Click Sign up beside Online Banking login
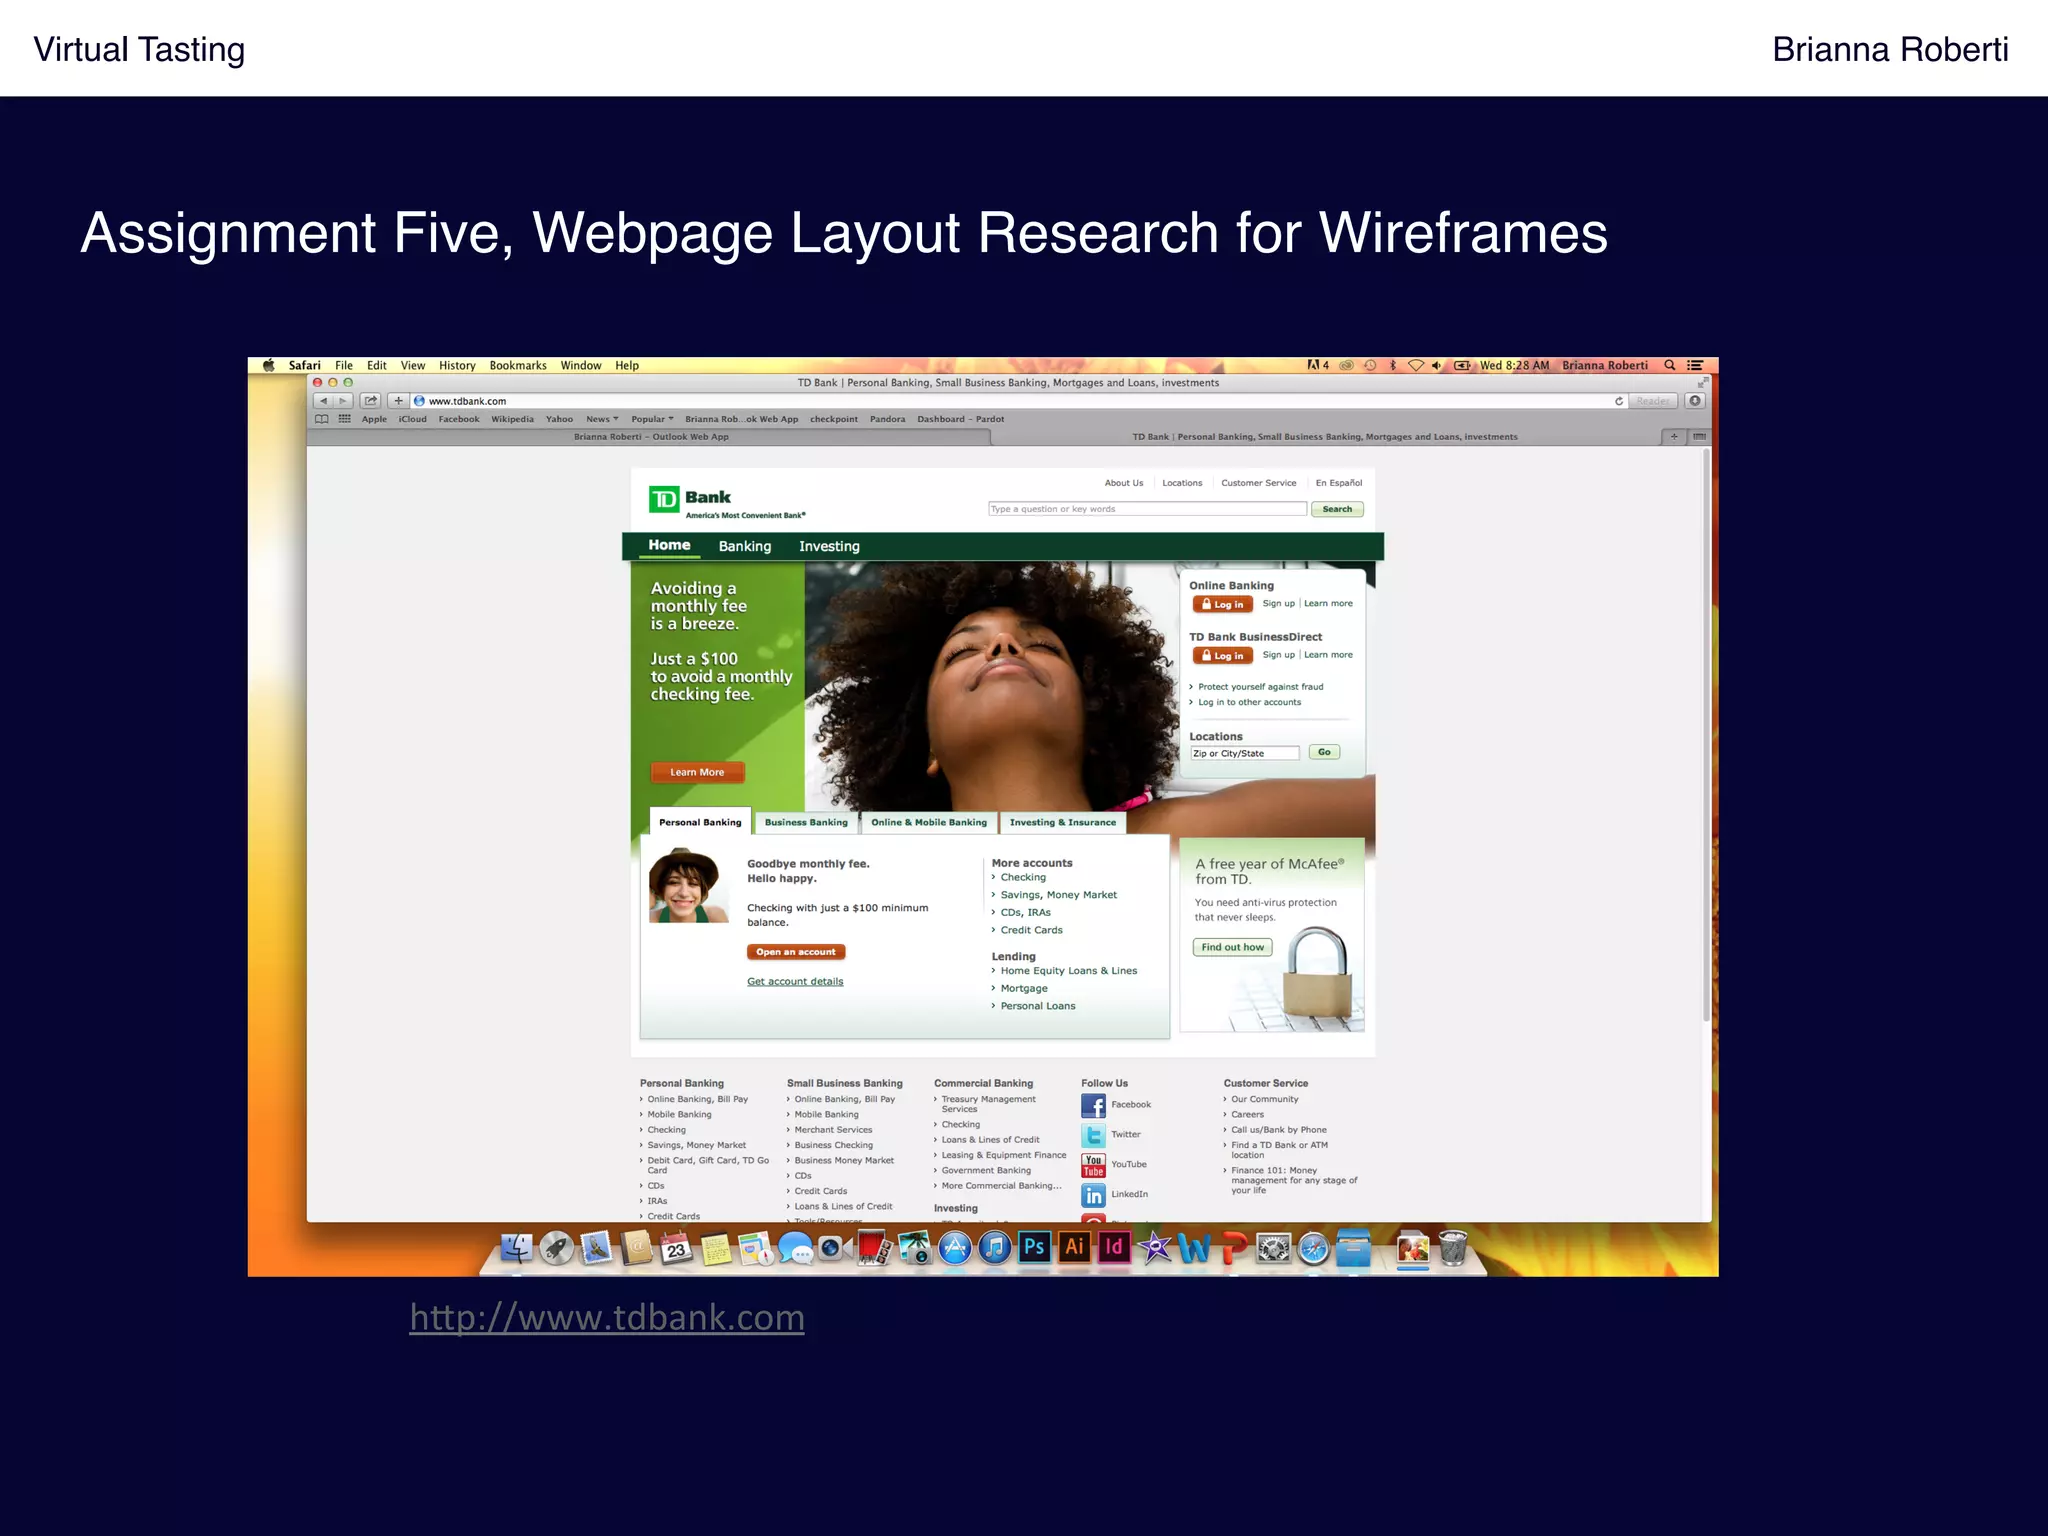The height and width of the screenshot is (1536, 2048). point(1278,603)
